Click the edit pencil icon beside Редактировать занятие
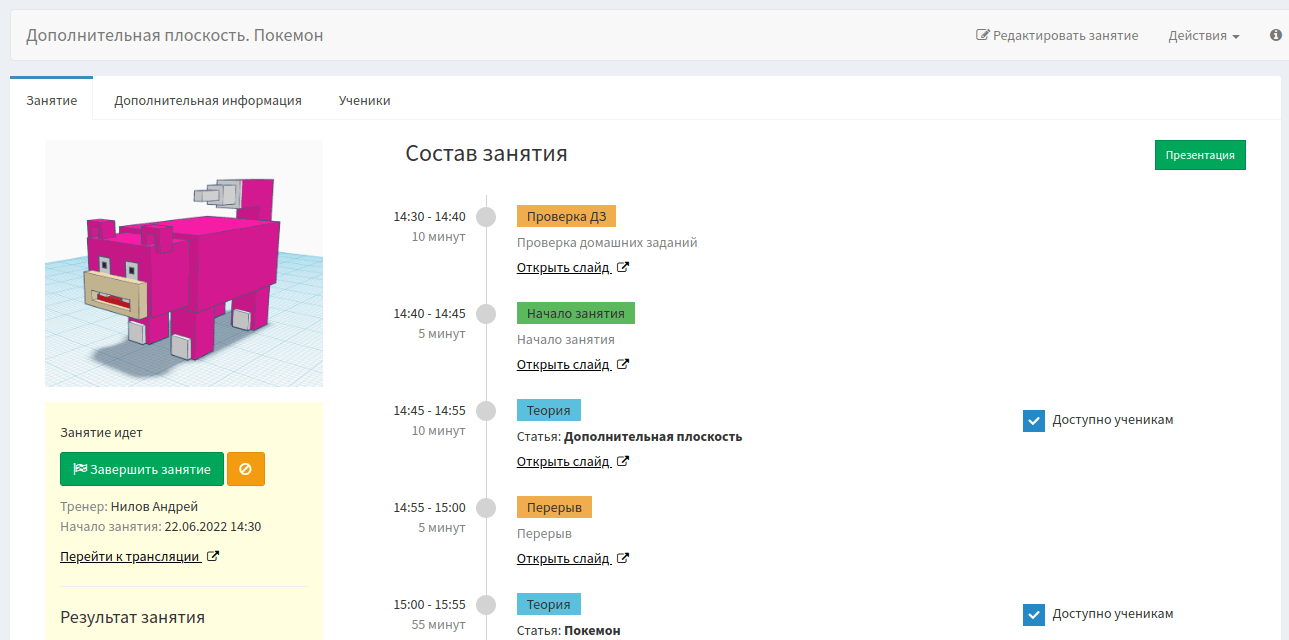1289x640 pixels. 981,35
